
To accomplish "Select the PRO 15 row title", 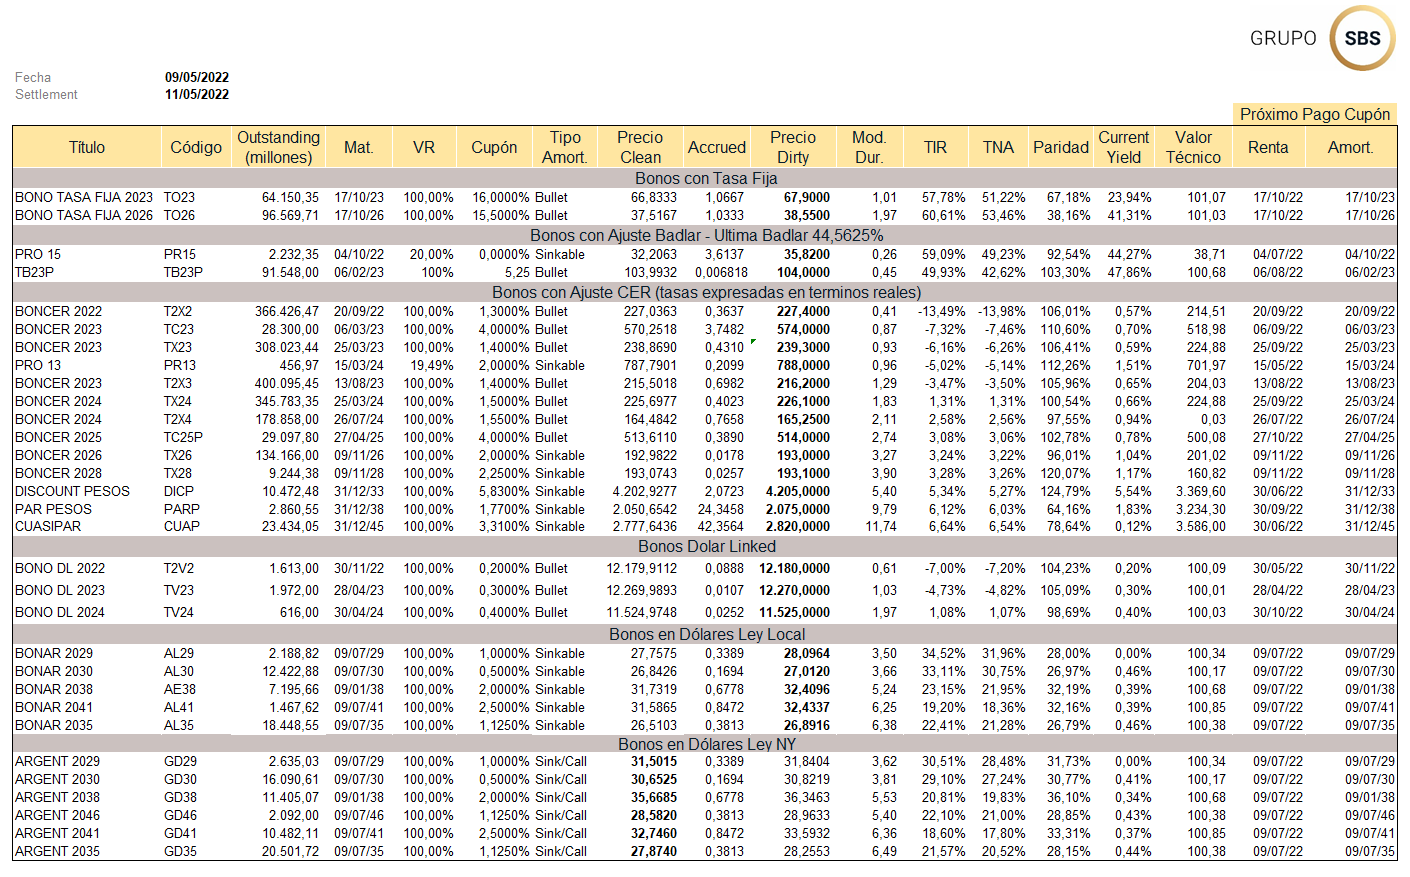I will click(x=38, y=254).
